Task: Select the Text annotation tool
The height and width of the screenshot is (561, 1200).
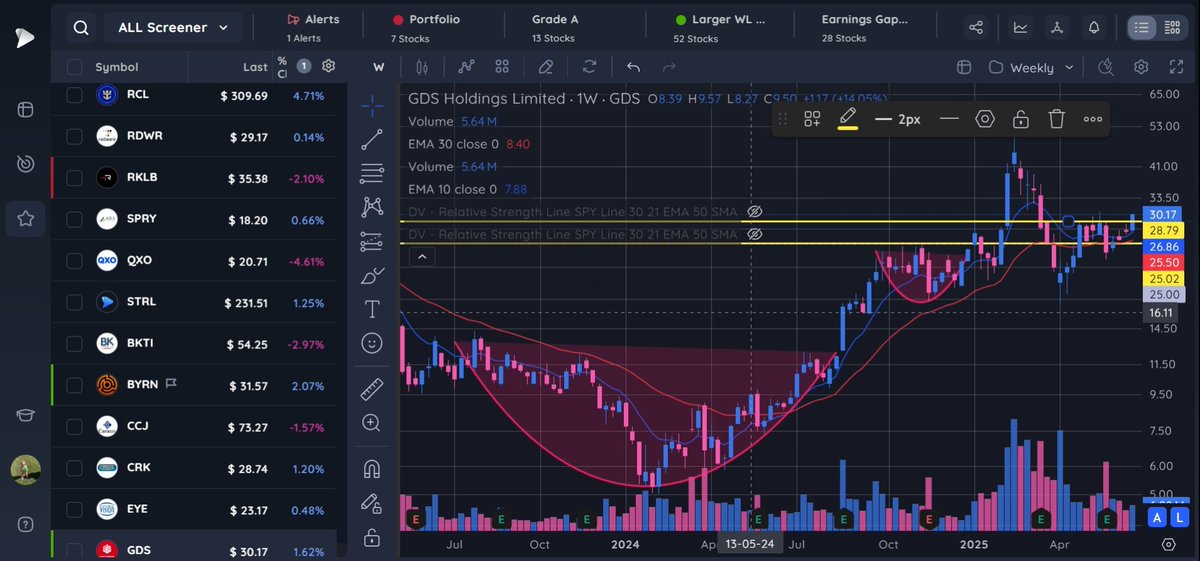Action: (x=372, y=308)
